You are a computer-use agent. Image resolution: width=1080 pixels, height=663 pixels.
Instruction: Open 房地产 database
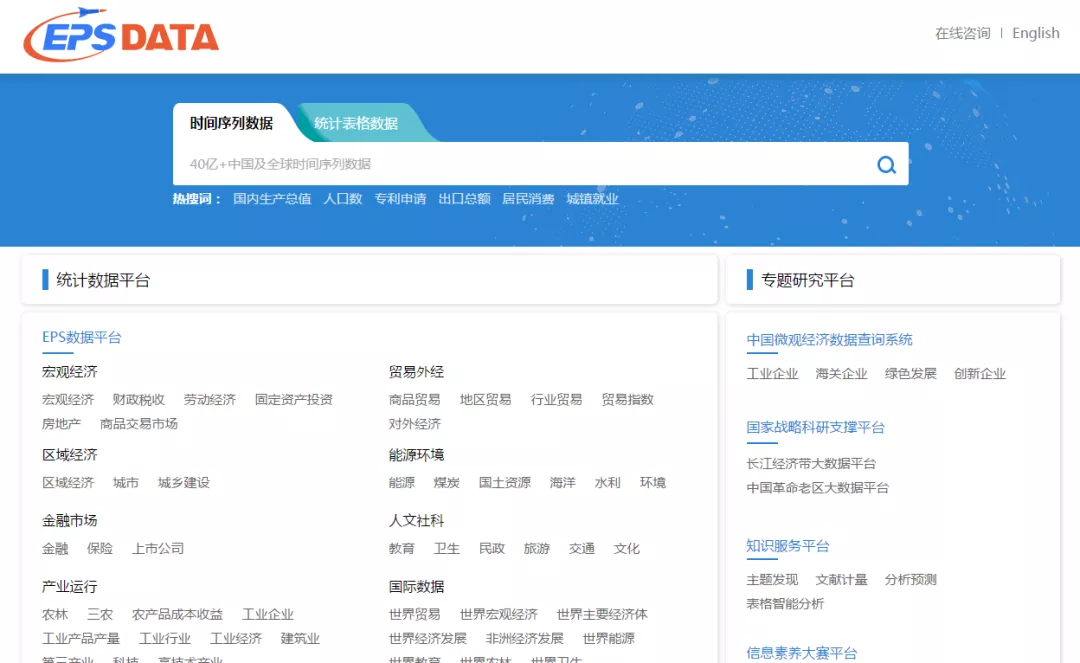click(x=61, y=423)
